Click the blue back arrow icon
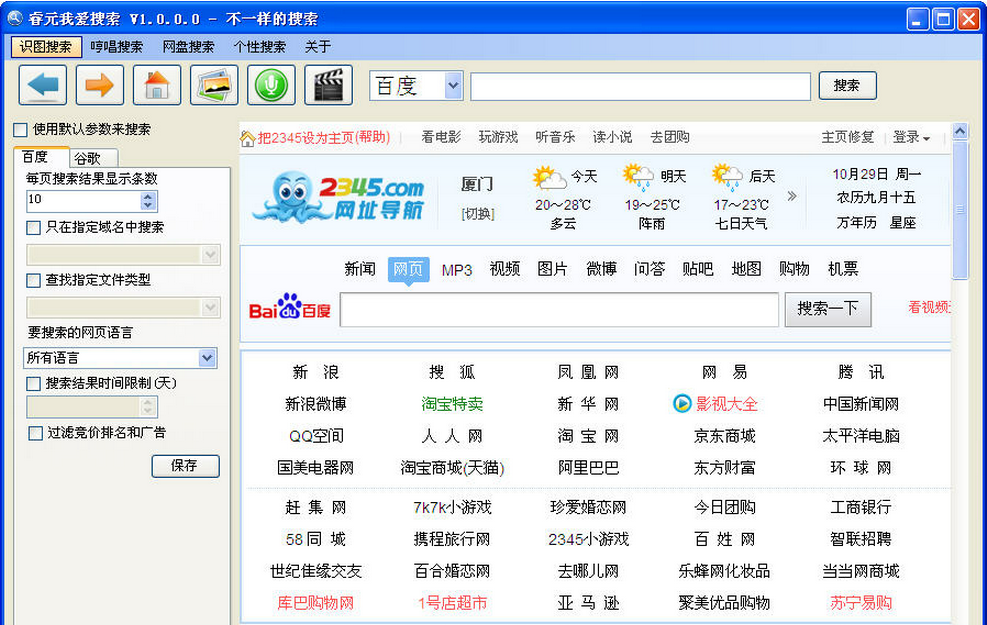 [x=43, y=86]
